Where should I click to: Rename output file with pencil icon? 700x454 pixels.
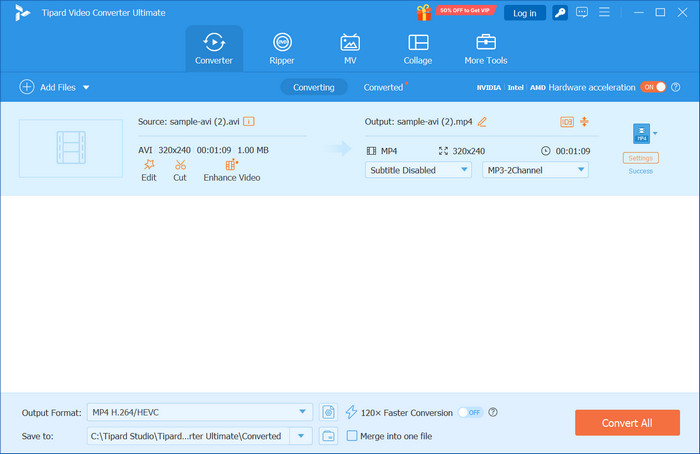click(x=482, y=122)
